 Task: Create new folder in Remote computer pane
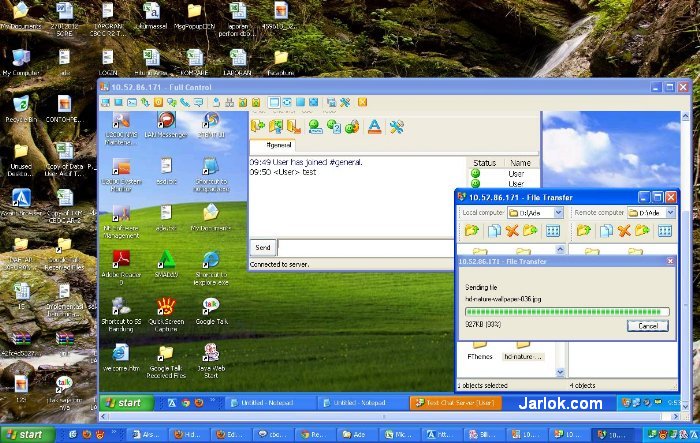(x=642, y=231)
